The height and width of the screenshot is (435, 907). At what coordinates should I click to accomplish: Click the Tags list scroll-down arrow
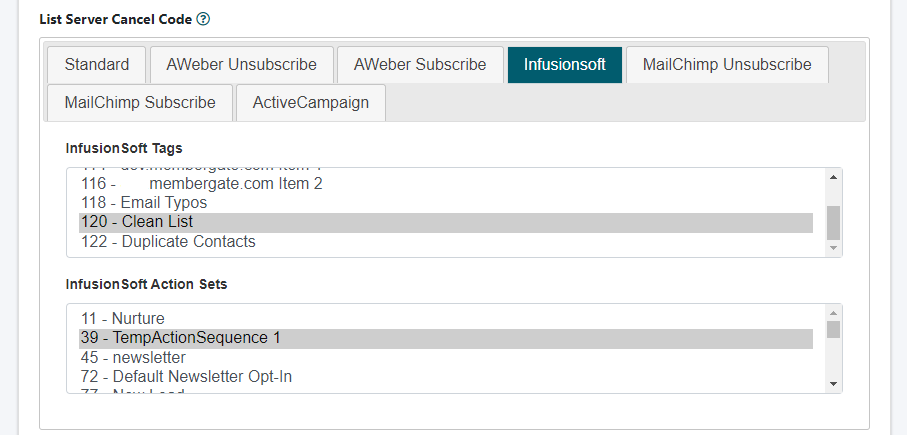[834, 248]
